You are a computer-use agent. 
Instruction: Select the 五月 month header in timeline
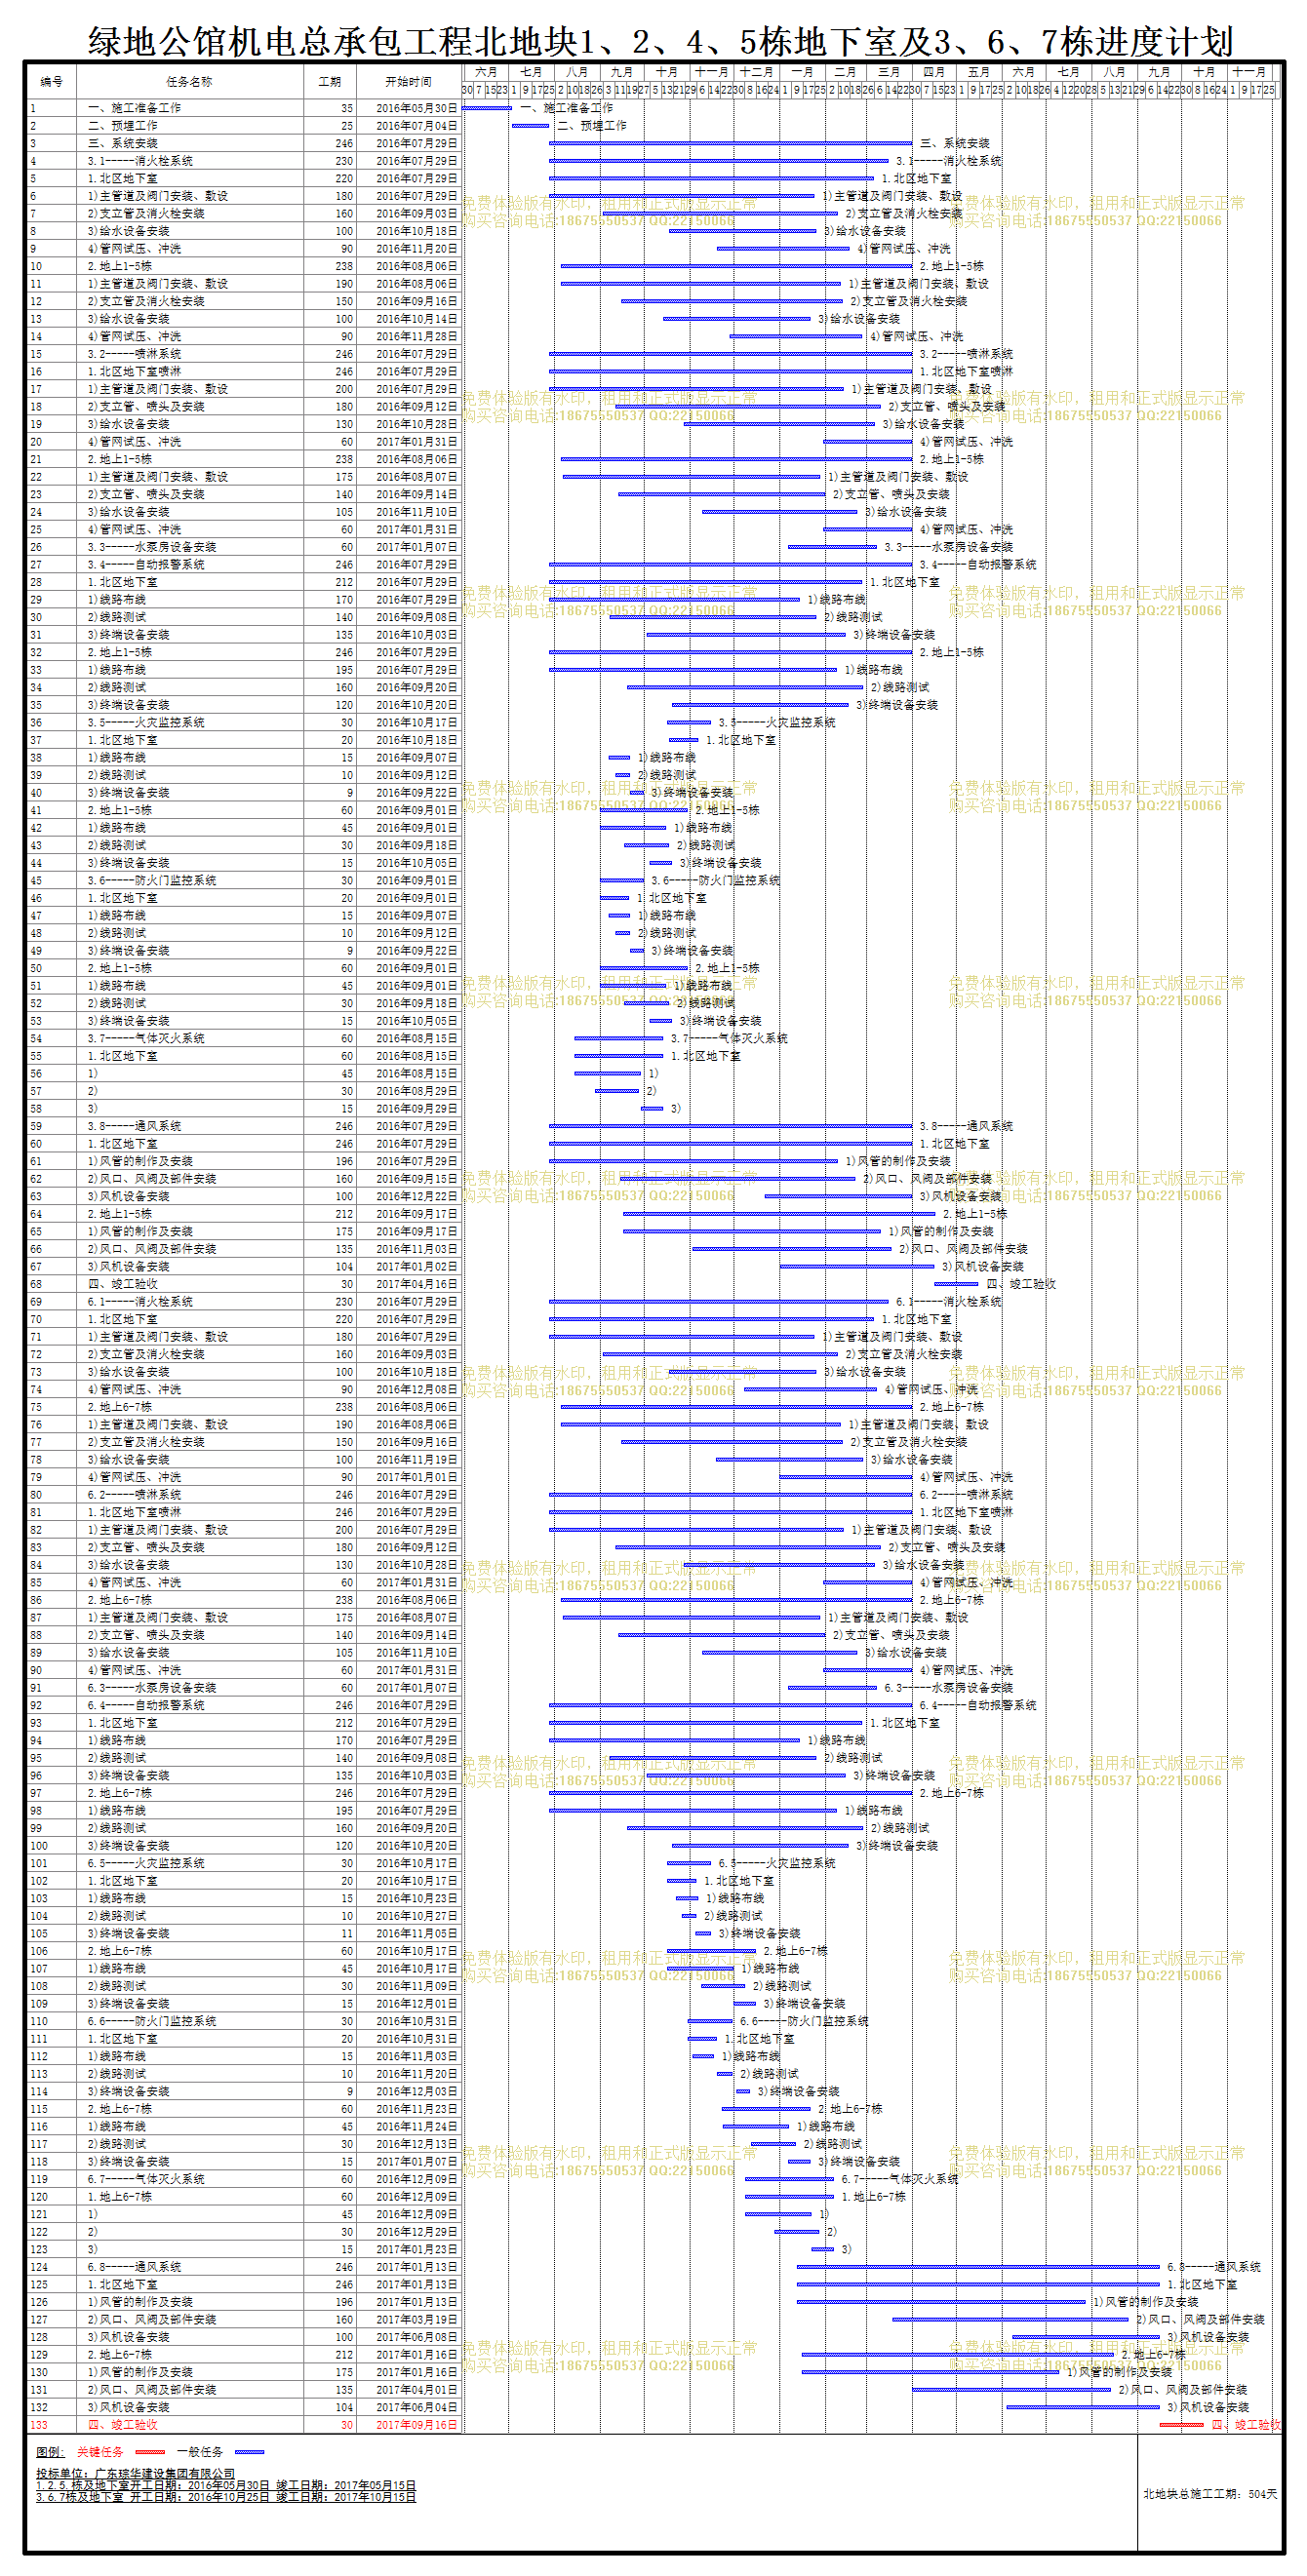(x=979, y=72)
